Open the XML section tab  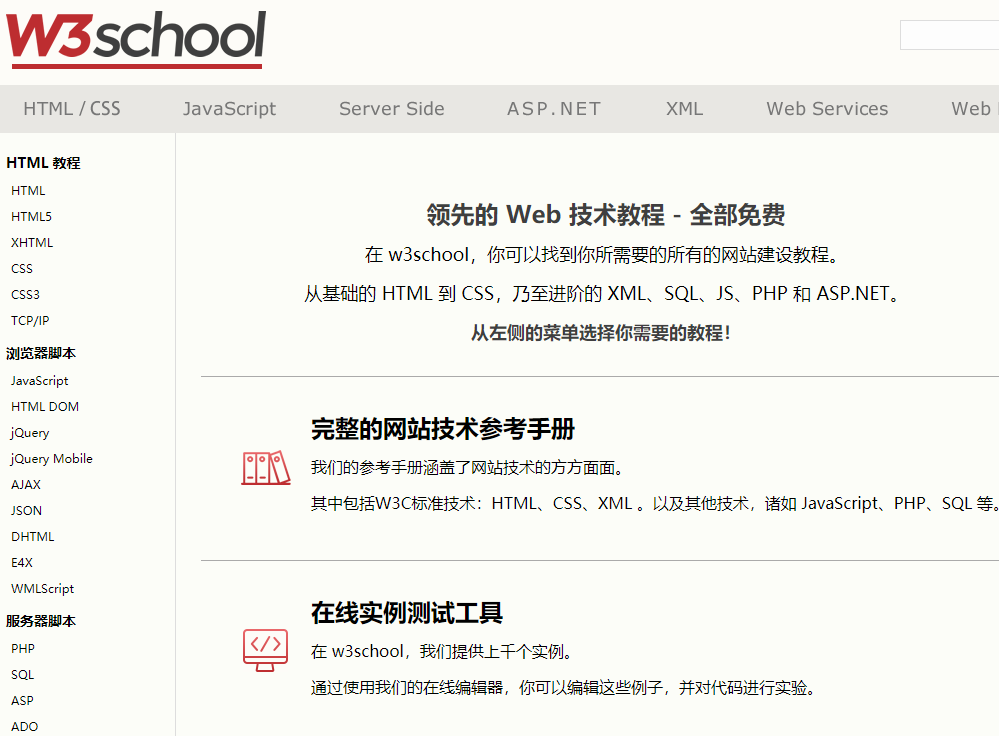tap(684, 108)
